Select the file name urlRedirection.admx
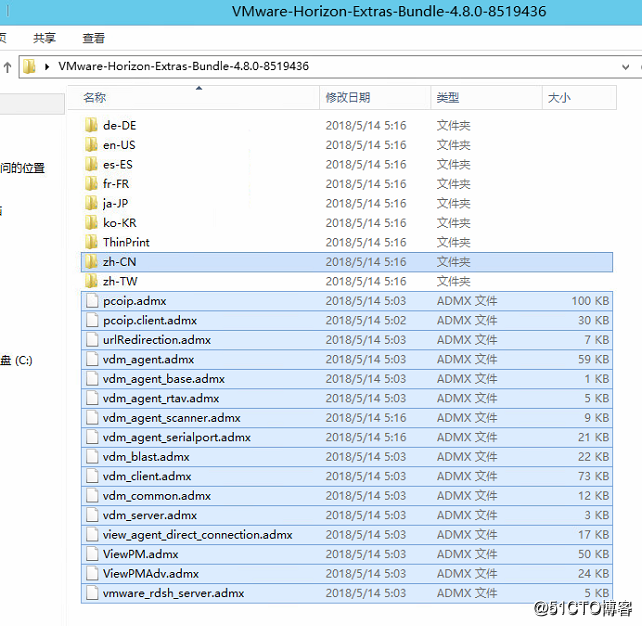This screenshot has height=626, width=642. (x=157, y=340)
